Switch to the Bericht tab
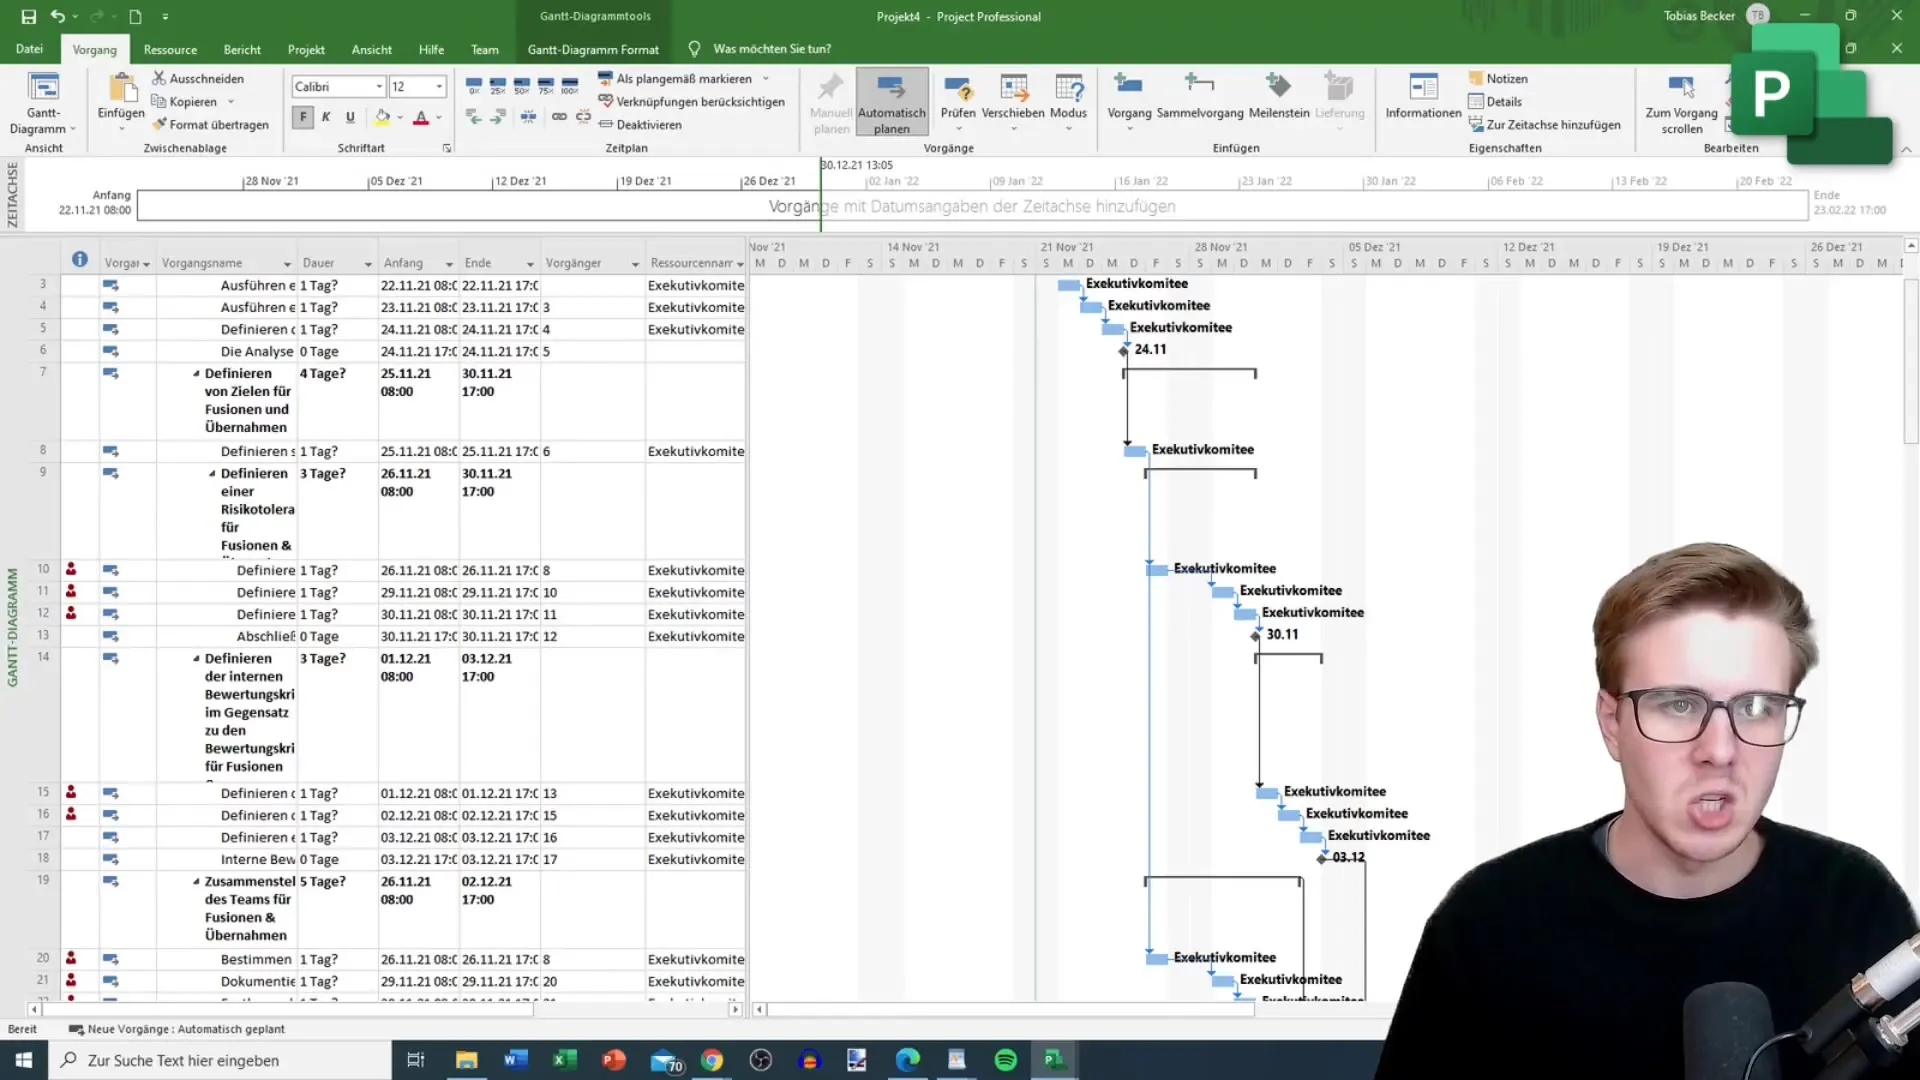 (x=242, y=49)
